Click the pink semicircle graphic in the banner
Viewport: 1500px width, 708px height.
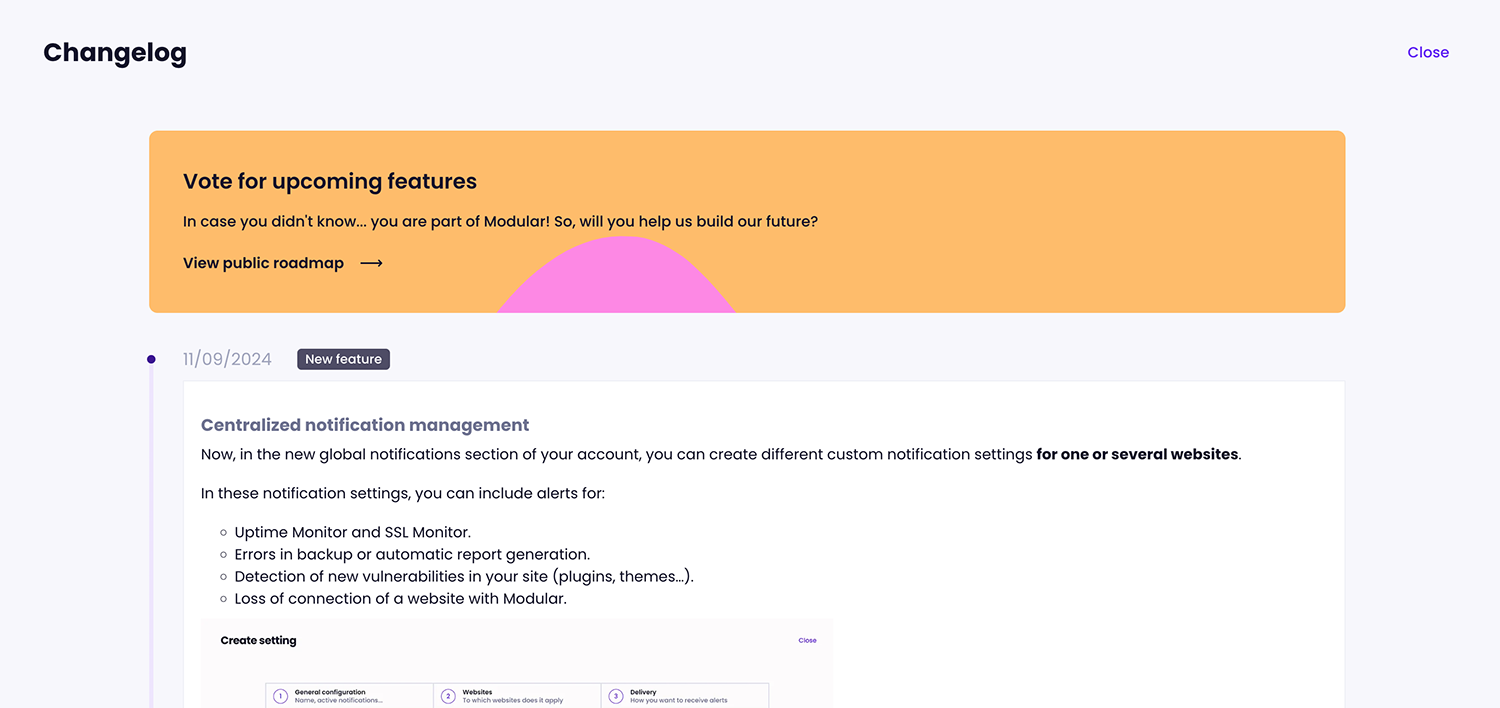tap(617, 285)
